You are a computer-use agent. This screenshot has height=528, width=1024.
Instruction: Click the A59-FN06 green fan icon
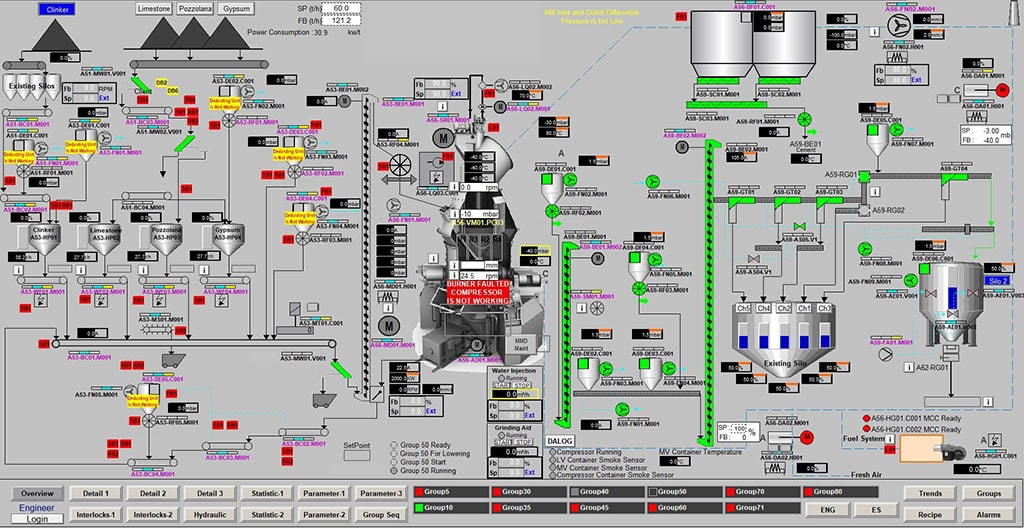pos(653,181)
